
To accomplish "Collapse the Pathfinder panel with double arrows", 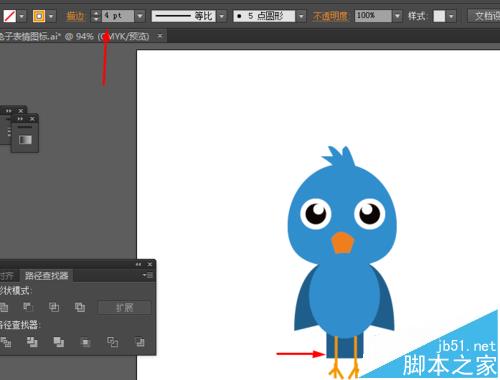I will (x=138, y=264).
